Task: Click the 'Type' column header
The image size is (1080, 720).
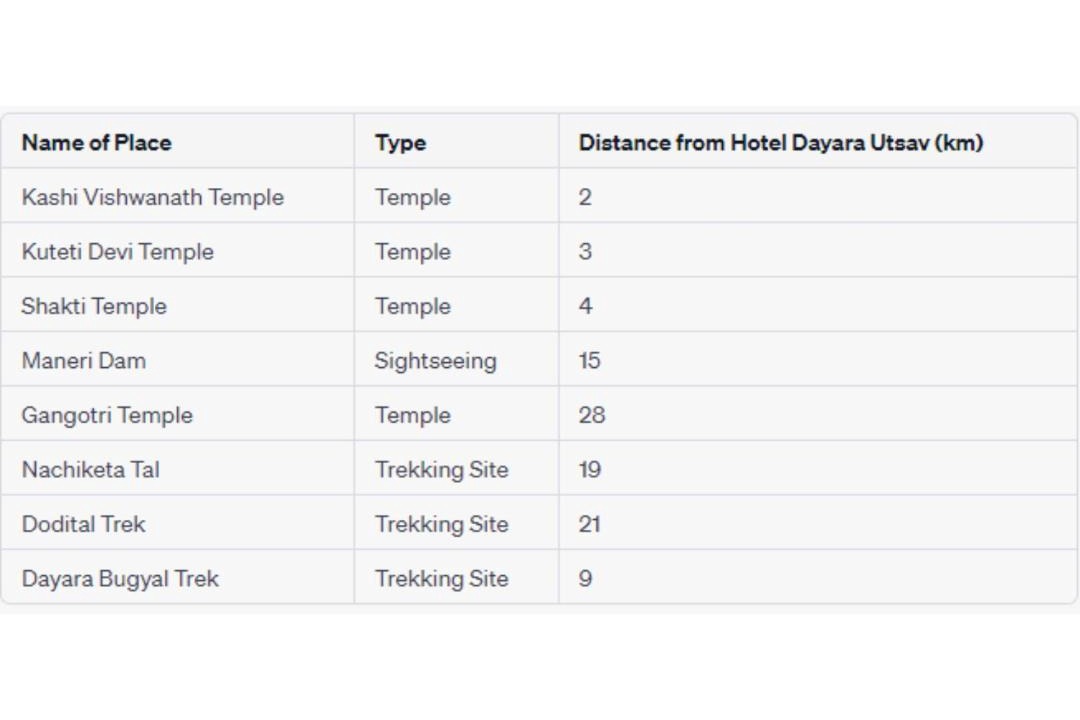Action: click(400, 143)
